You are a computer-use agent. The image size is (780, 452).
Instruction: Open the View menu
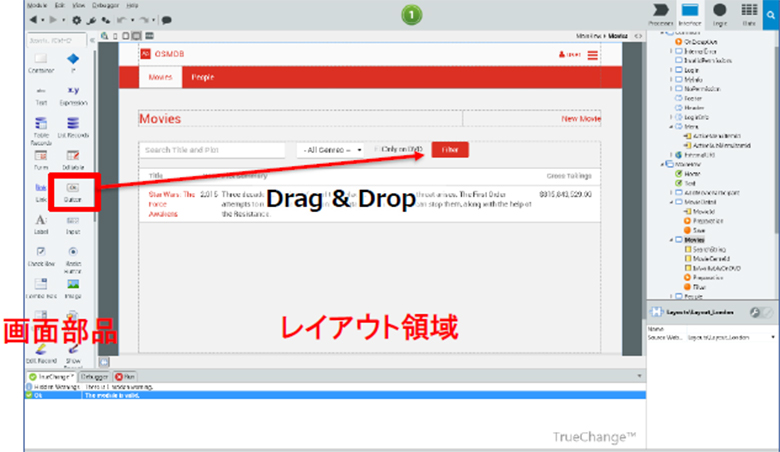[x=79, y=5]
